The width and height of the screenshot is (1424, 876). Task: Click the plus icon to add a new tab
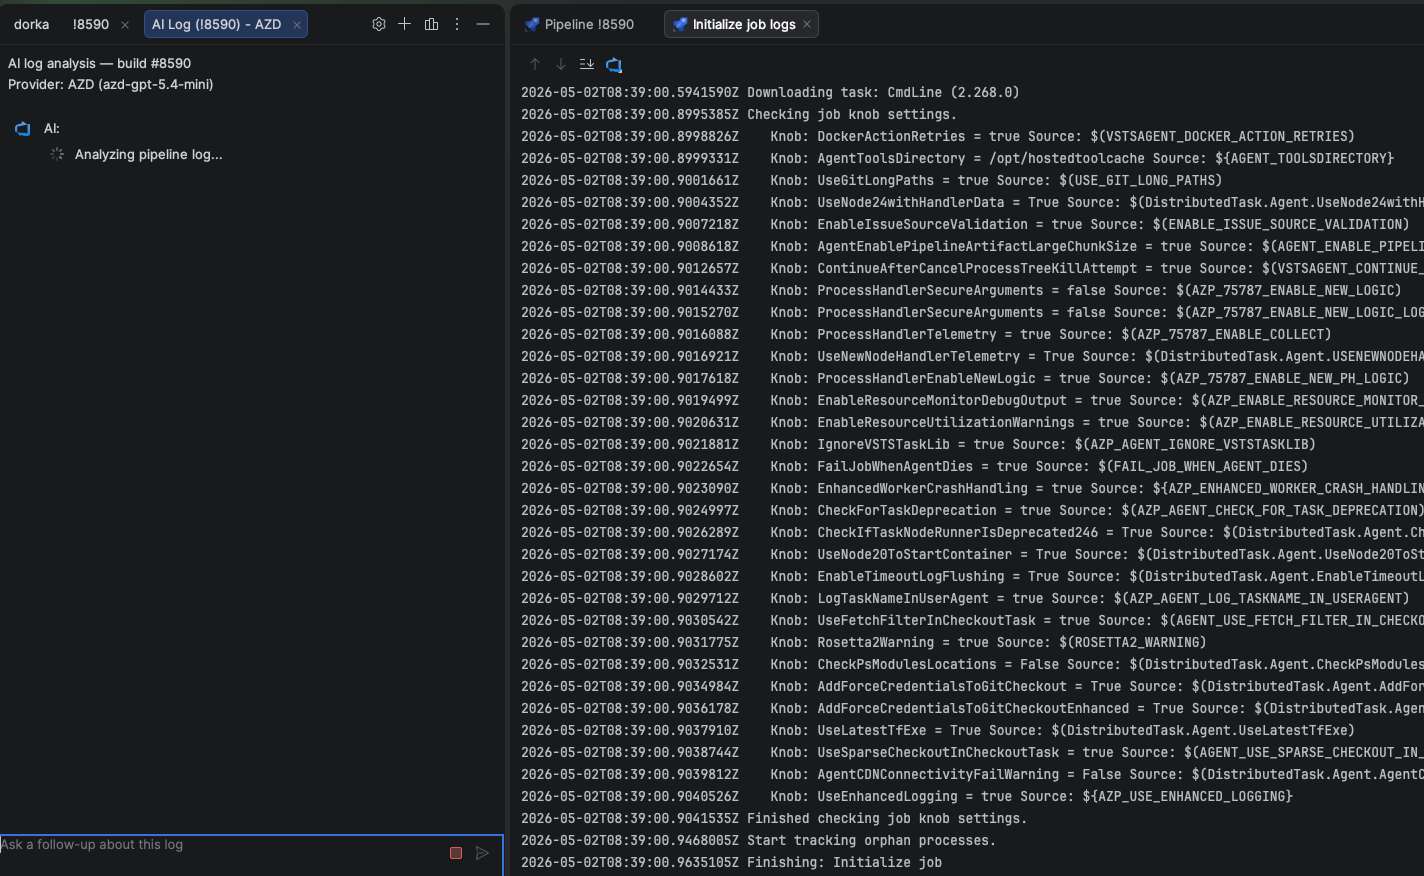pyautogui.click(x=404, y=24)
